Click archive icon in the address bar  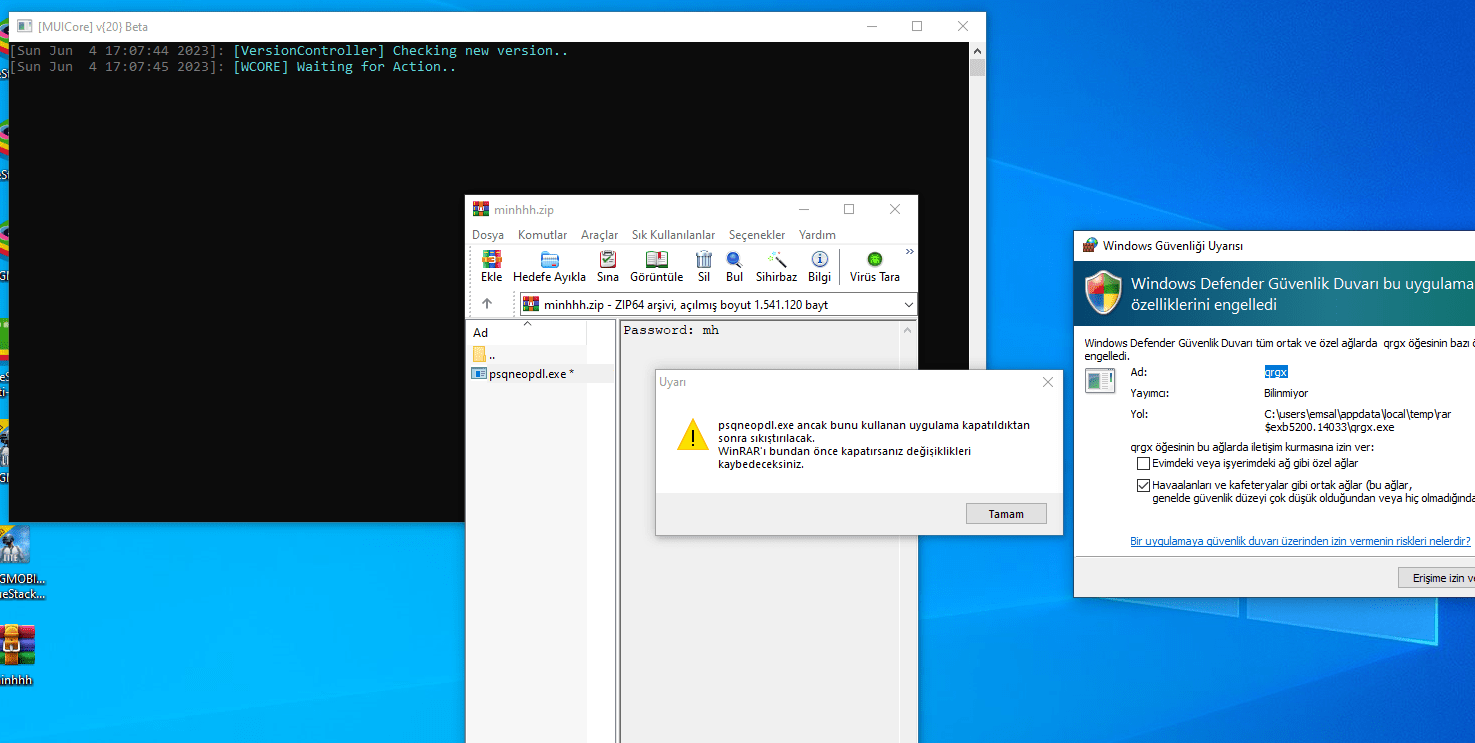(x=531, y=304)
